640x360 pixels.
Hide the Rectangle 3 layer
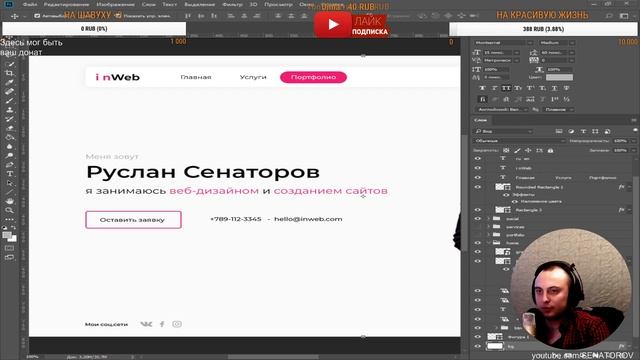(478, 210)
